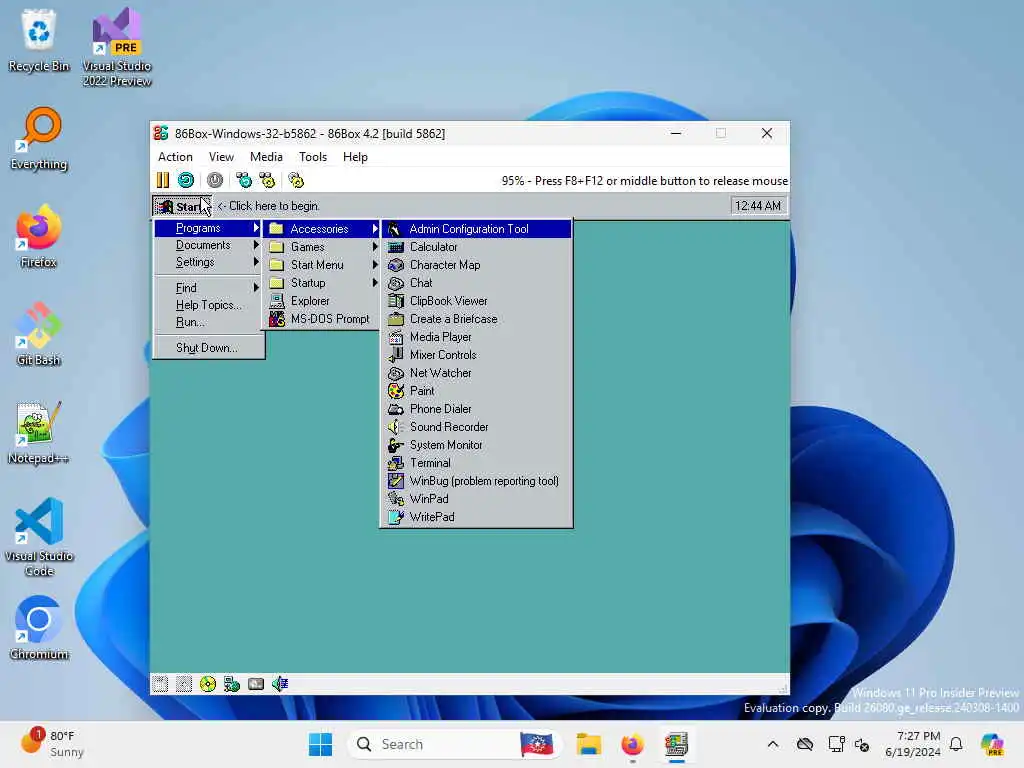Expand the Programs submenu
This screenshot has height=768, width=1024.
[208, 228]
